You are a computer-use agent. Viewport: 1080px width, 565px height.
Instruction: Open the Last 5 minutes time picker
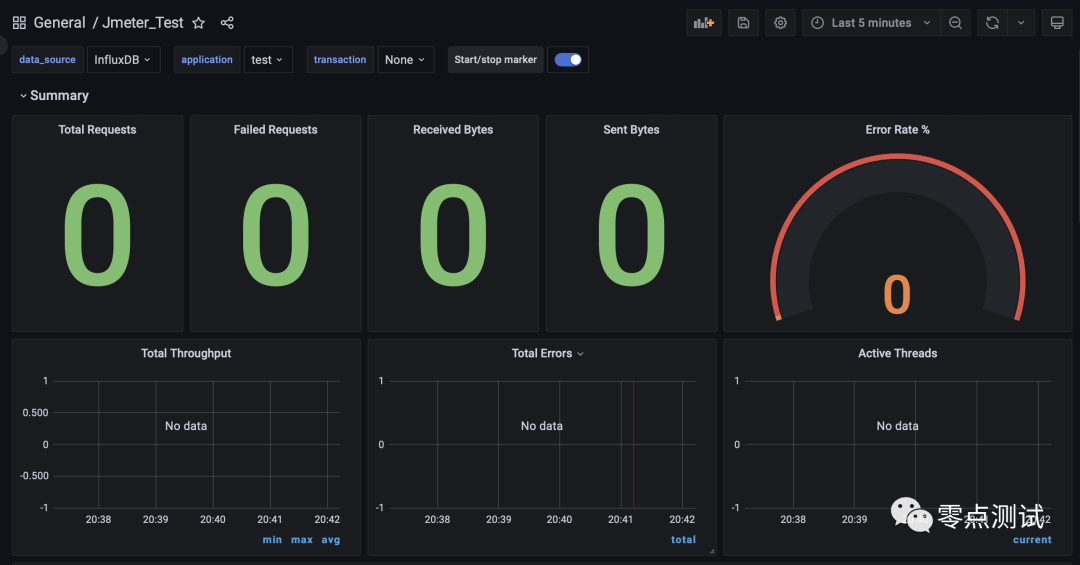pyautogui.click(x=871, y=23)
